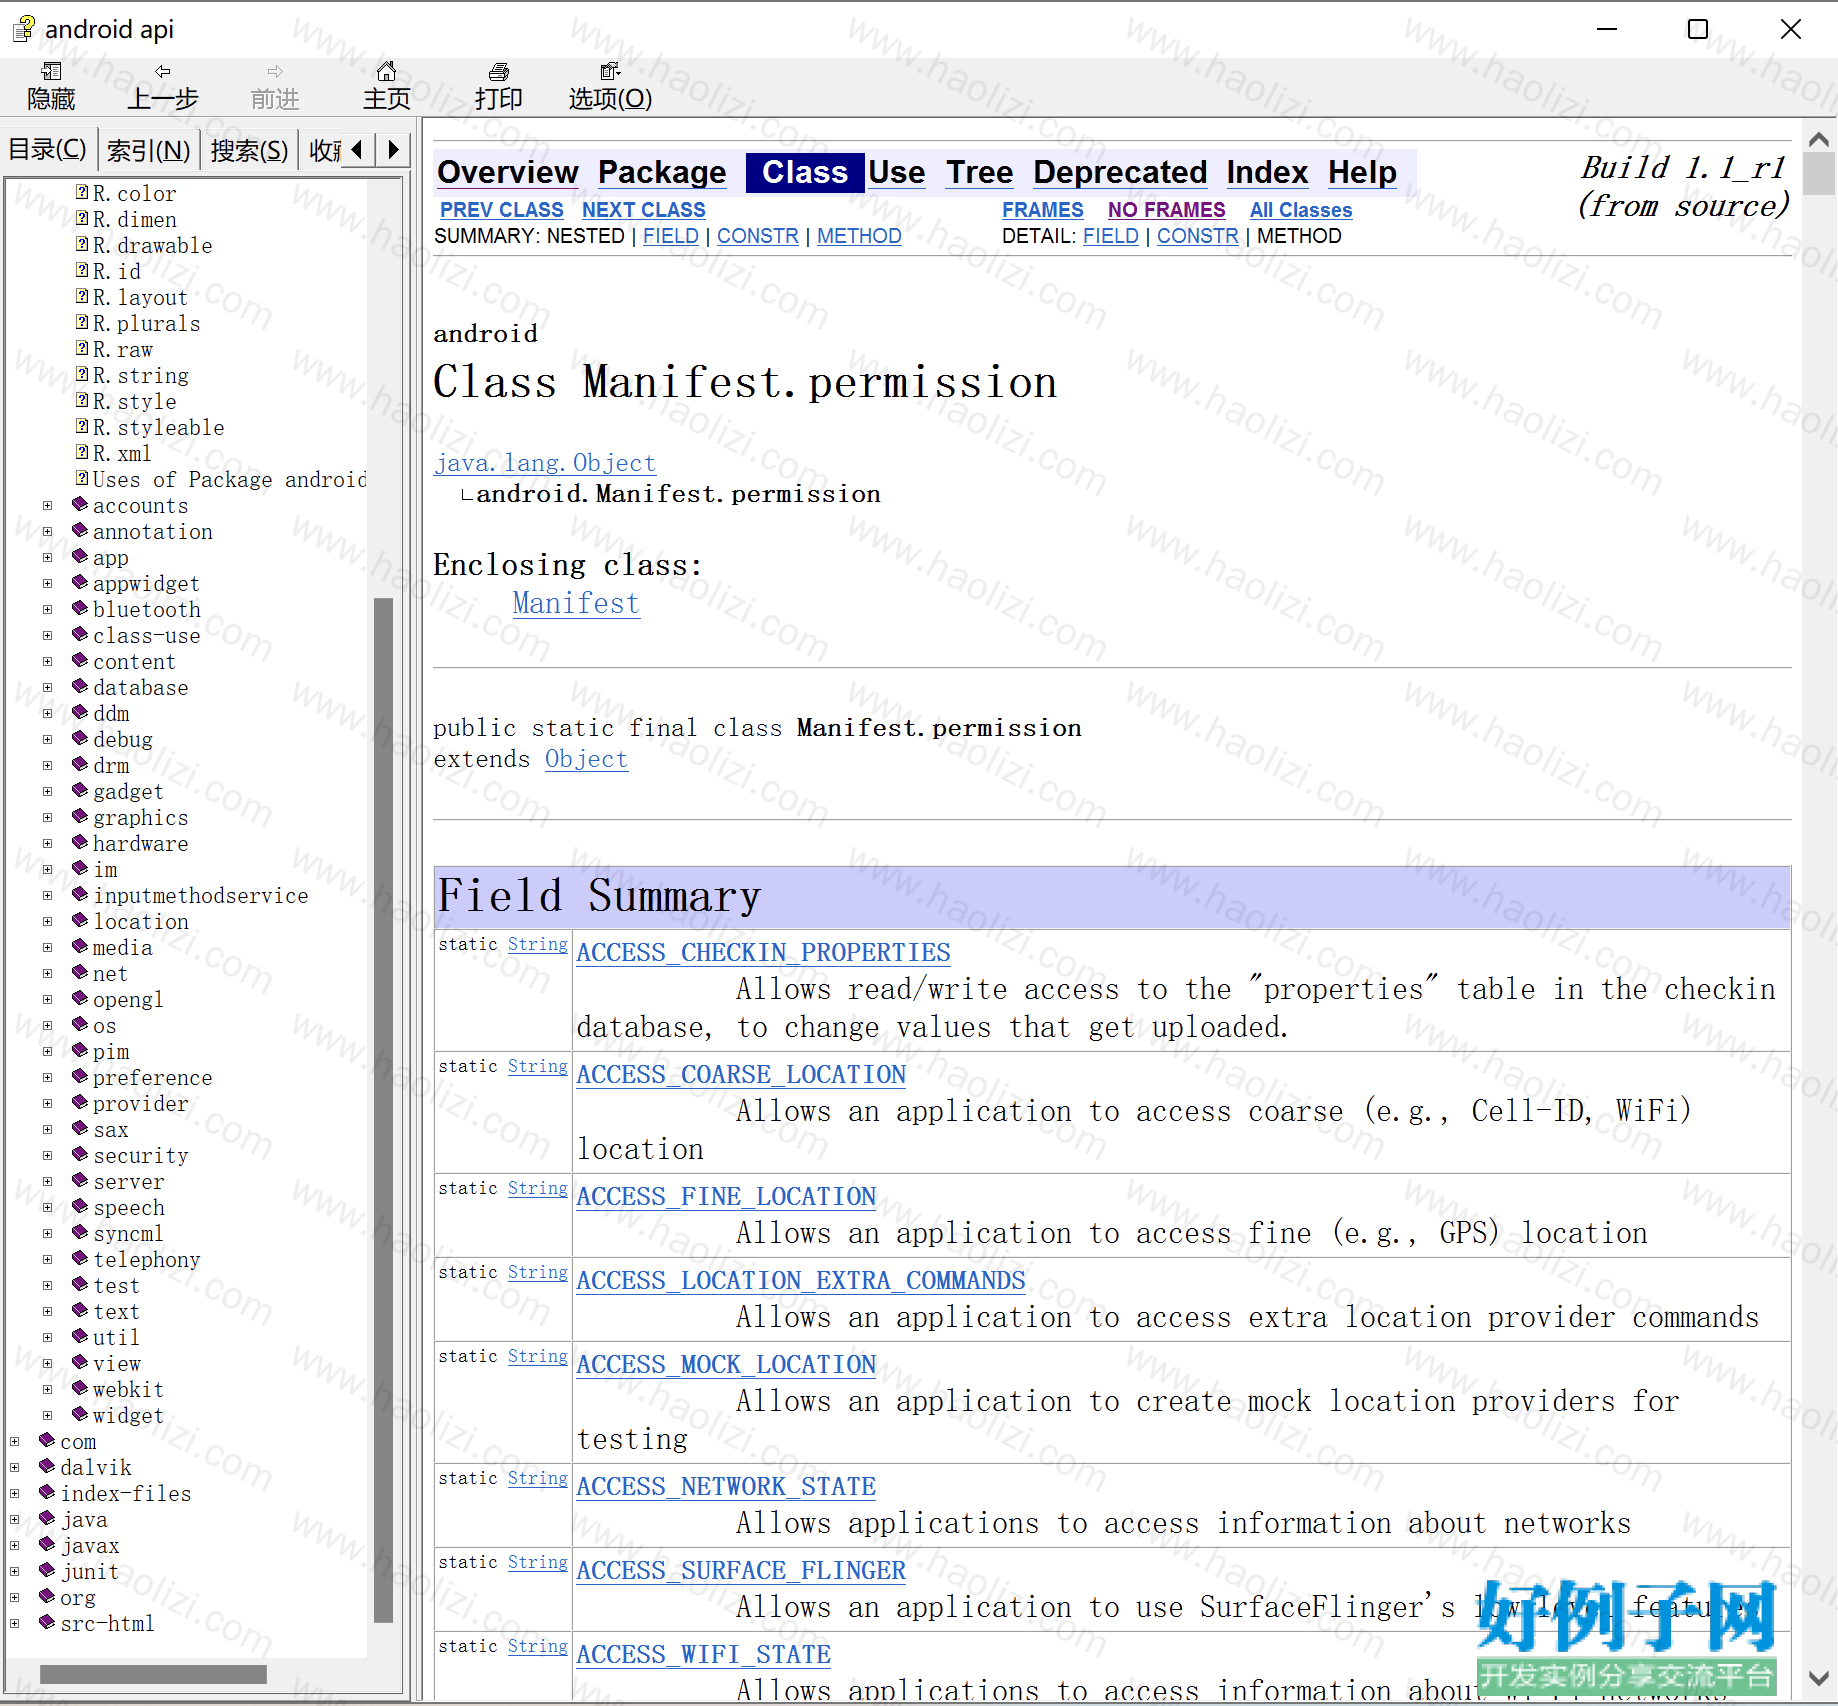Select the 'Uses of Package android' entry
Screen dimensions: 1838x1706
tap(230, 480)
